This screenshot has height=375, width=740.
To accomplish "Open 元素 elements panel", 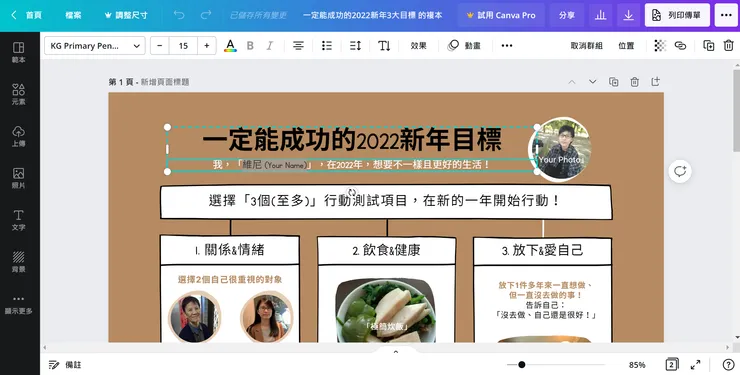I will pos(18,94).
